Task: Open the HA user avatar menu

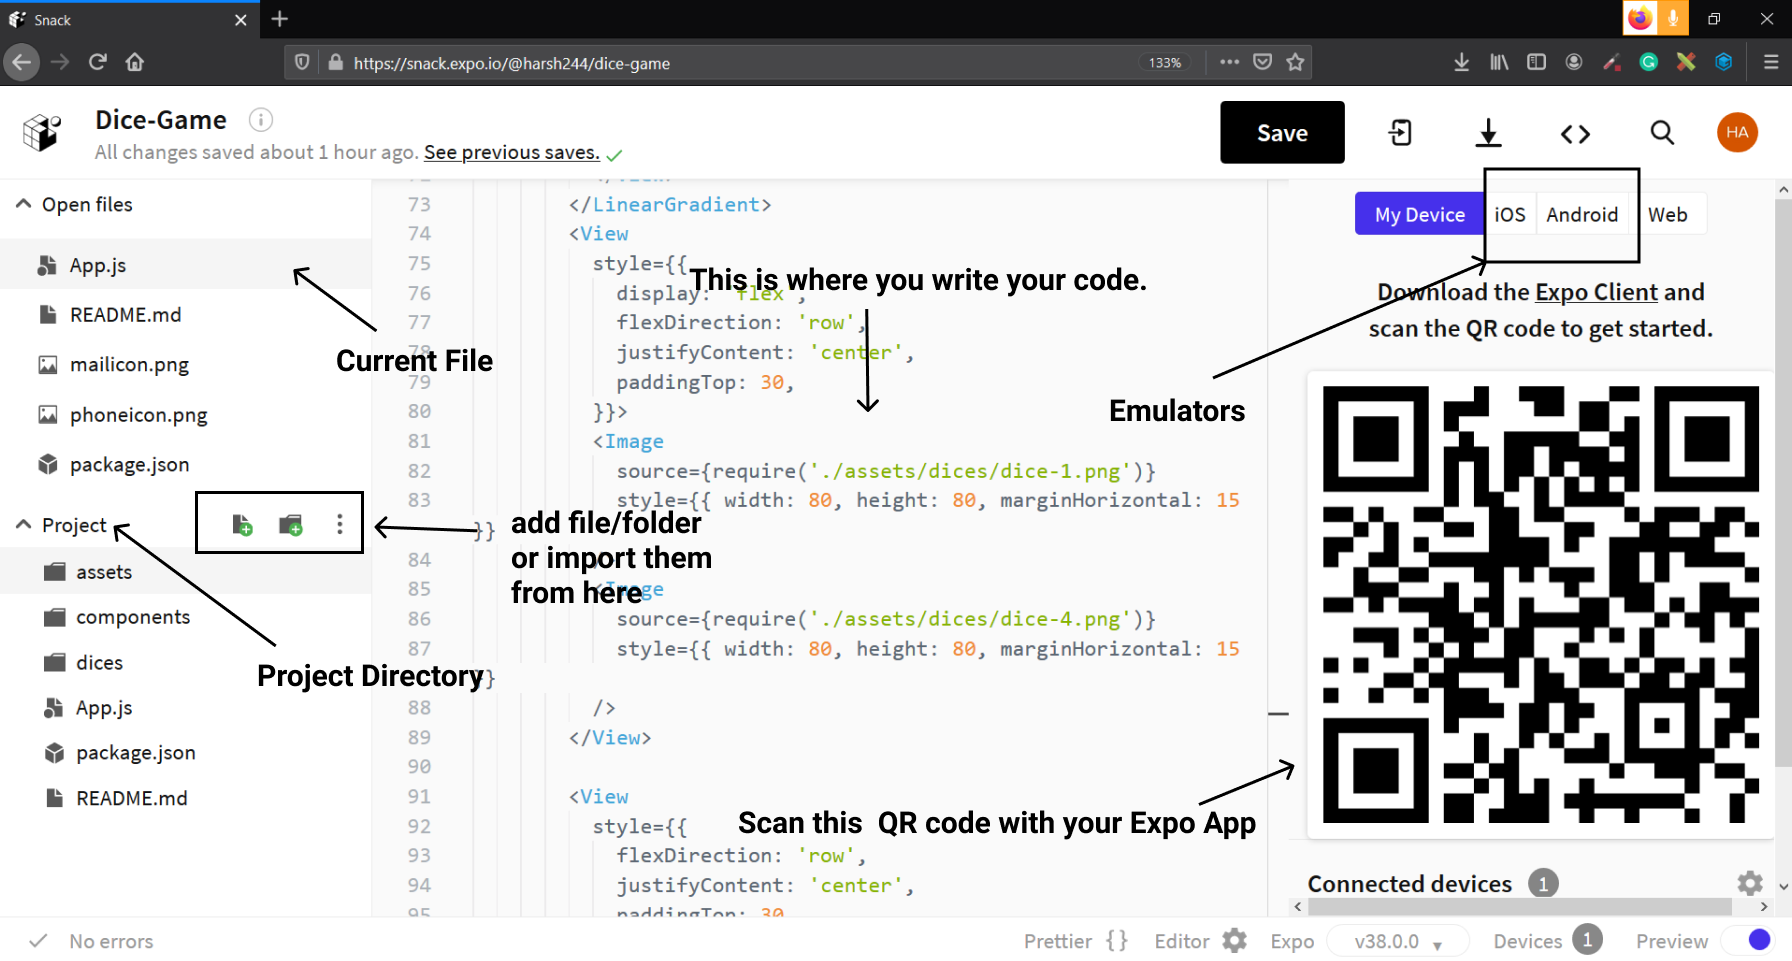Action: [x=1737, y=132]
